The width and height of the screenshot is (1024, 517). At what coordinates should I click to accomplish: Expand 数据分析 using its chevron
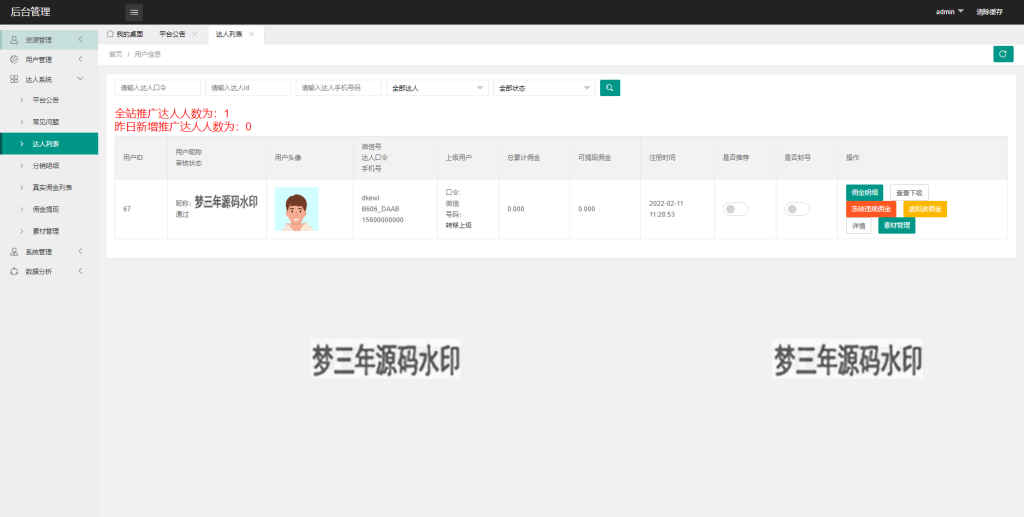pos(80,271)
